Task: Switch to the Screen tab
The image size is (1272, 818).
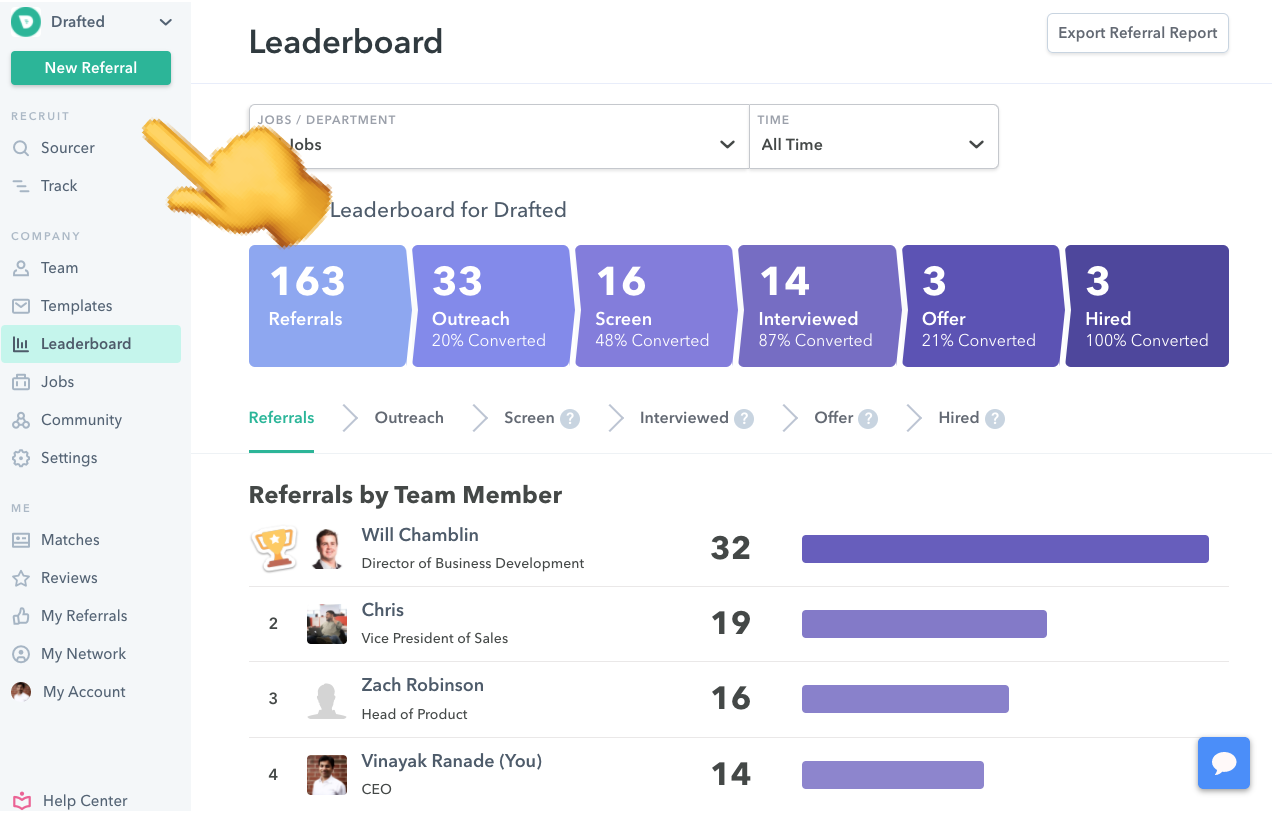Action: [x=529, y=418]
